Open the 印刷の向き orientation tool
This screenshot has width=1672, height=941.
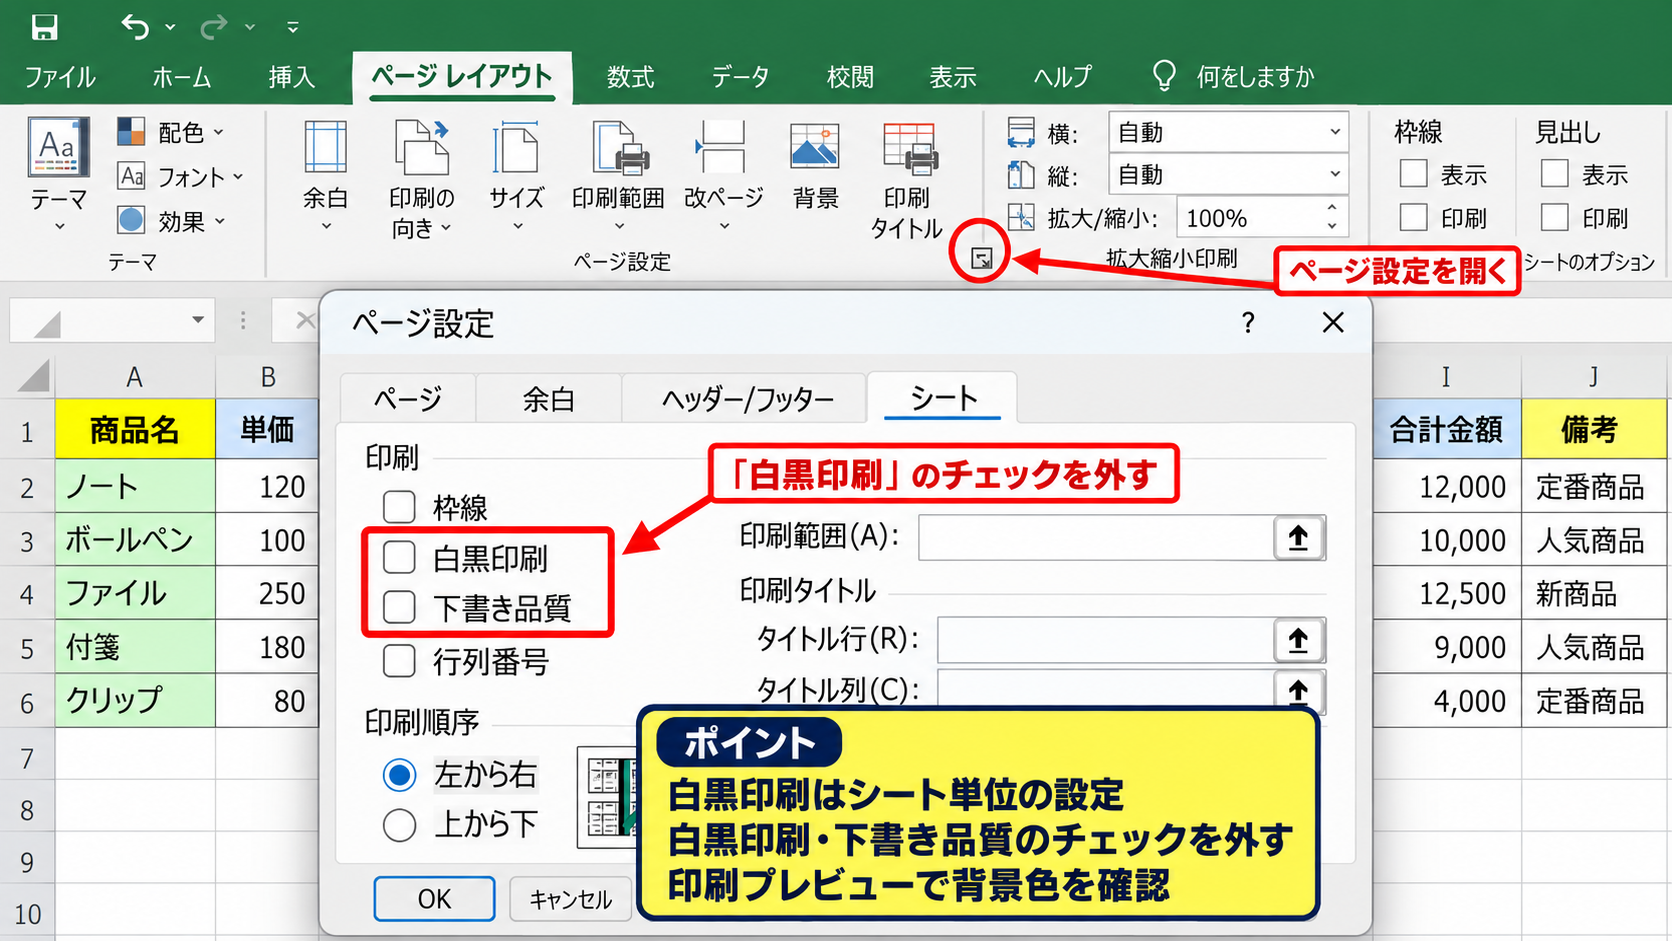click(x=421, y=180)
